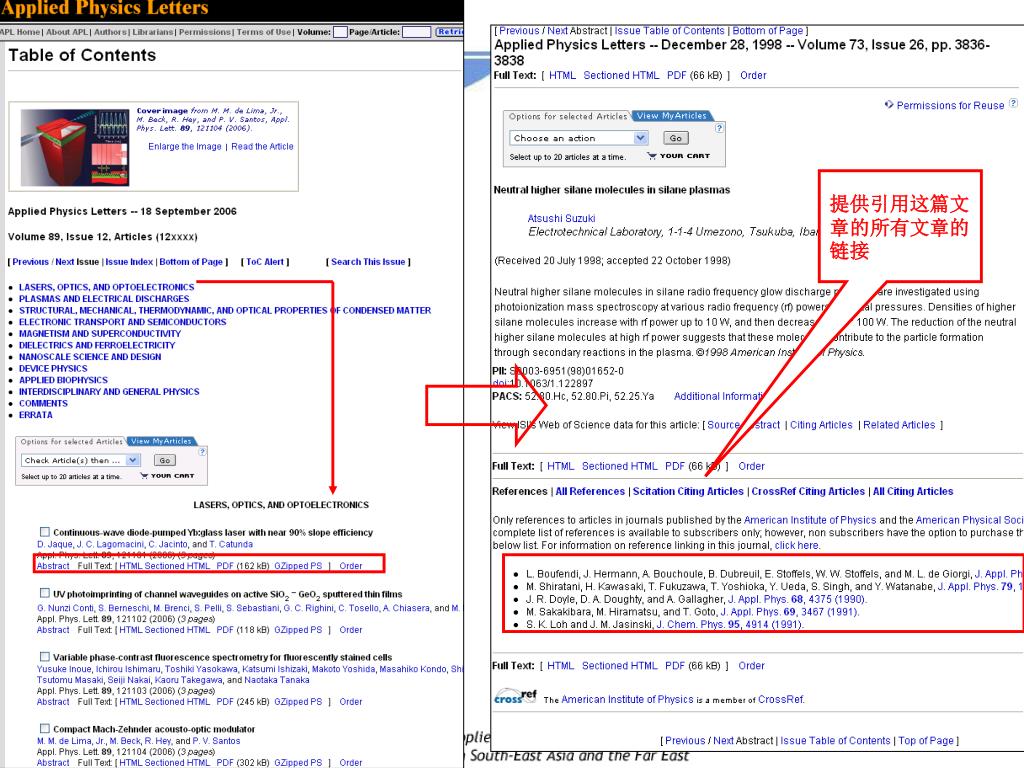Open Issue Table of Contents at top

click(x=669, y=31)
